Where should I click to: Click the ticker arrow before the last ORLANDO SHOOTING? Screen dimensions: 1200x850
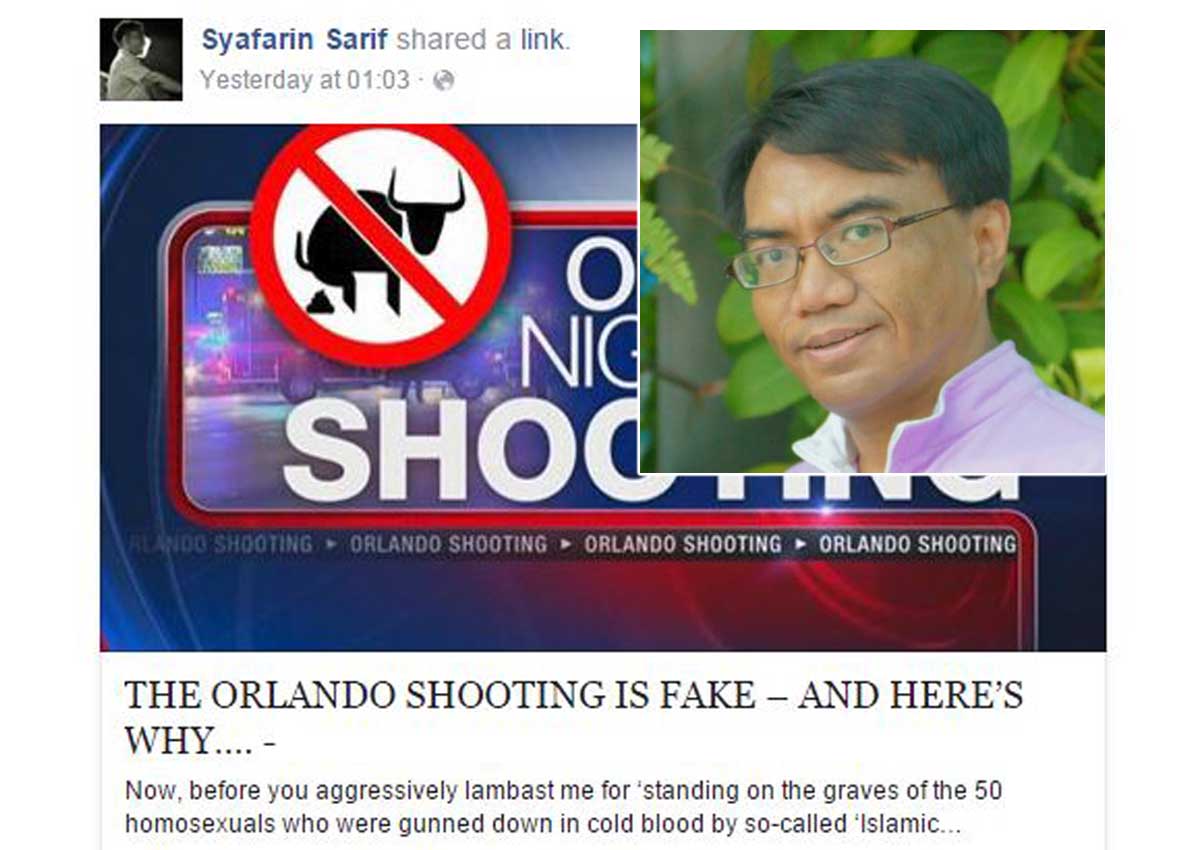[x=800, y=545]
